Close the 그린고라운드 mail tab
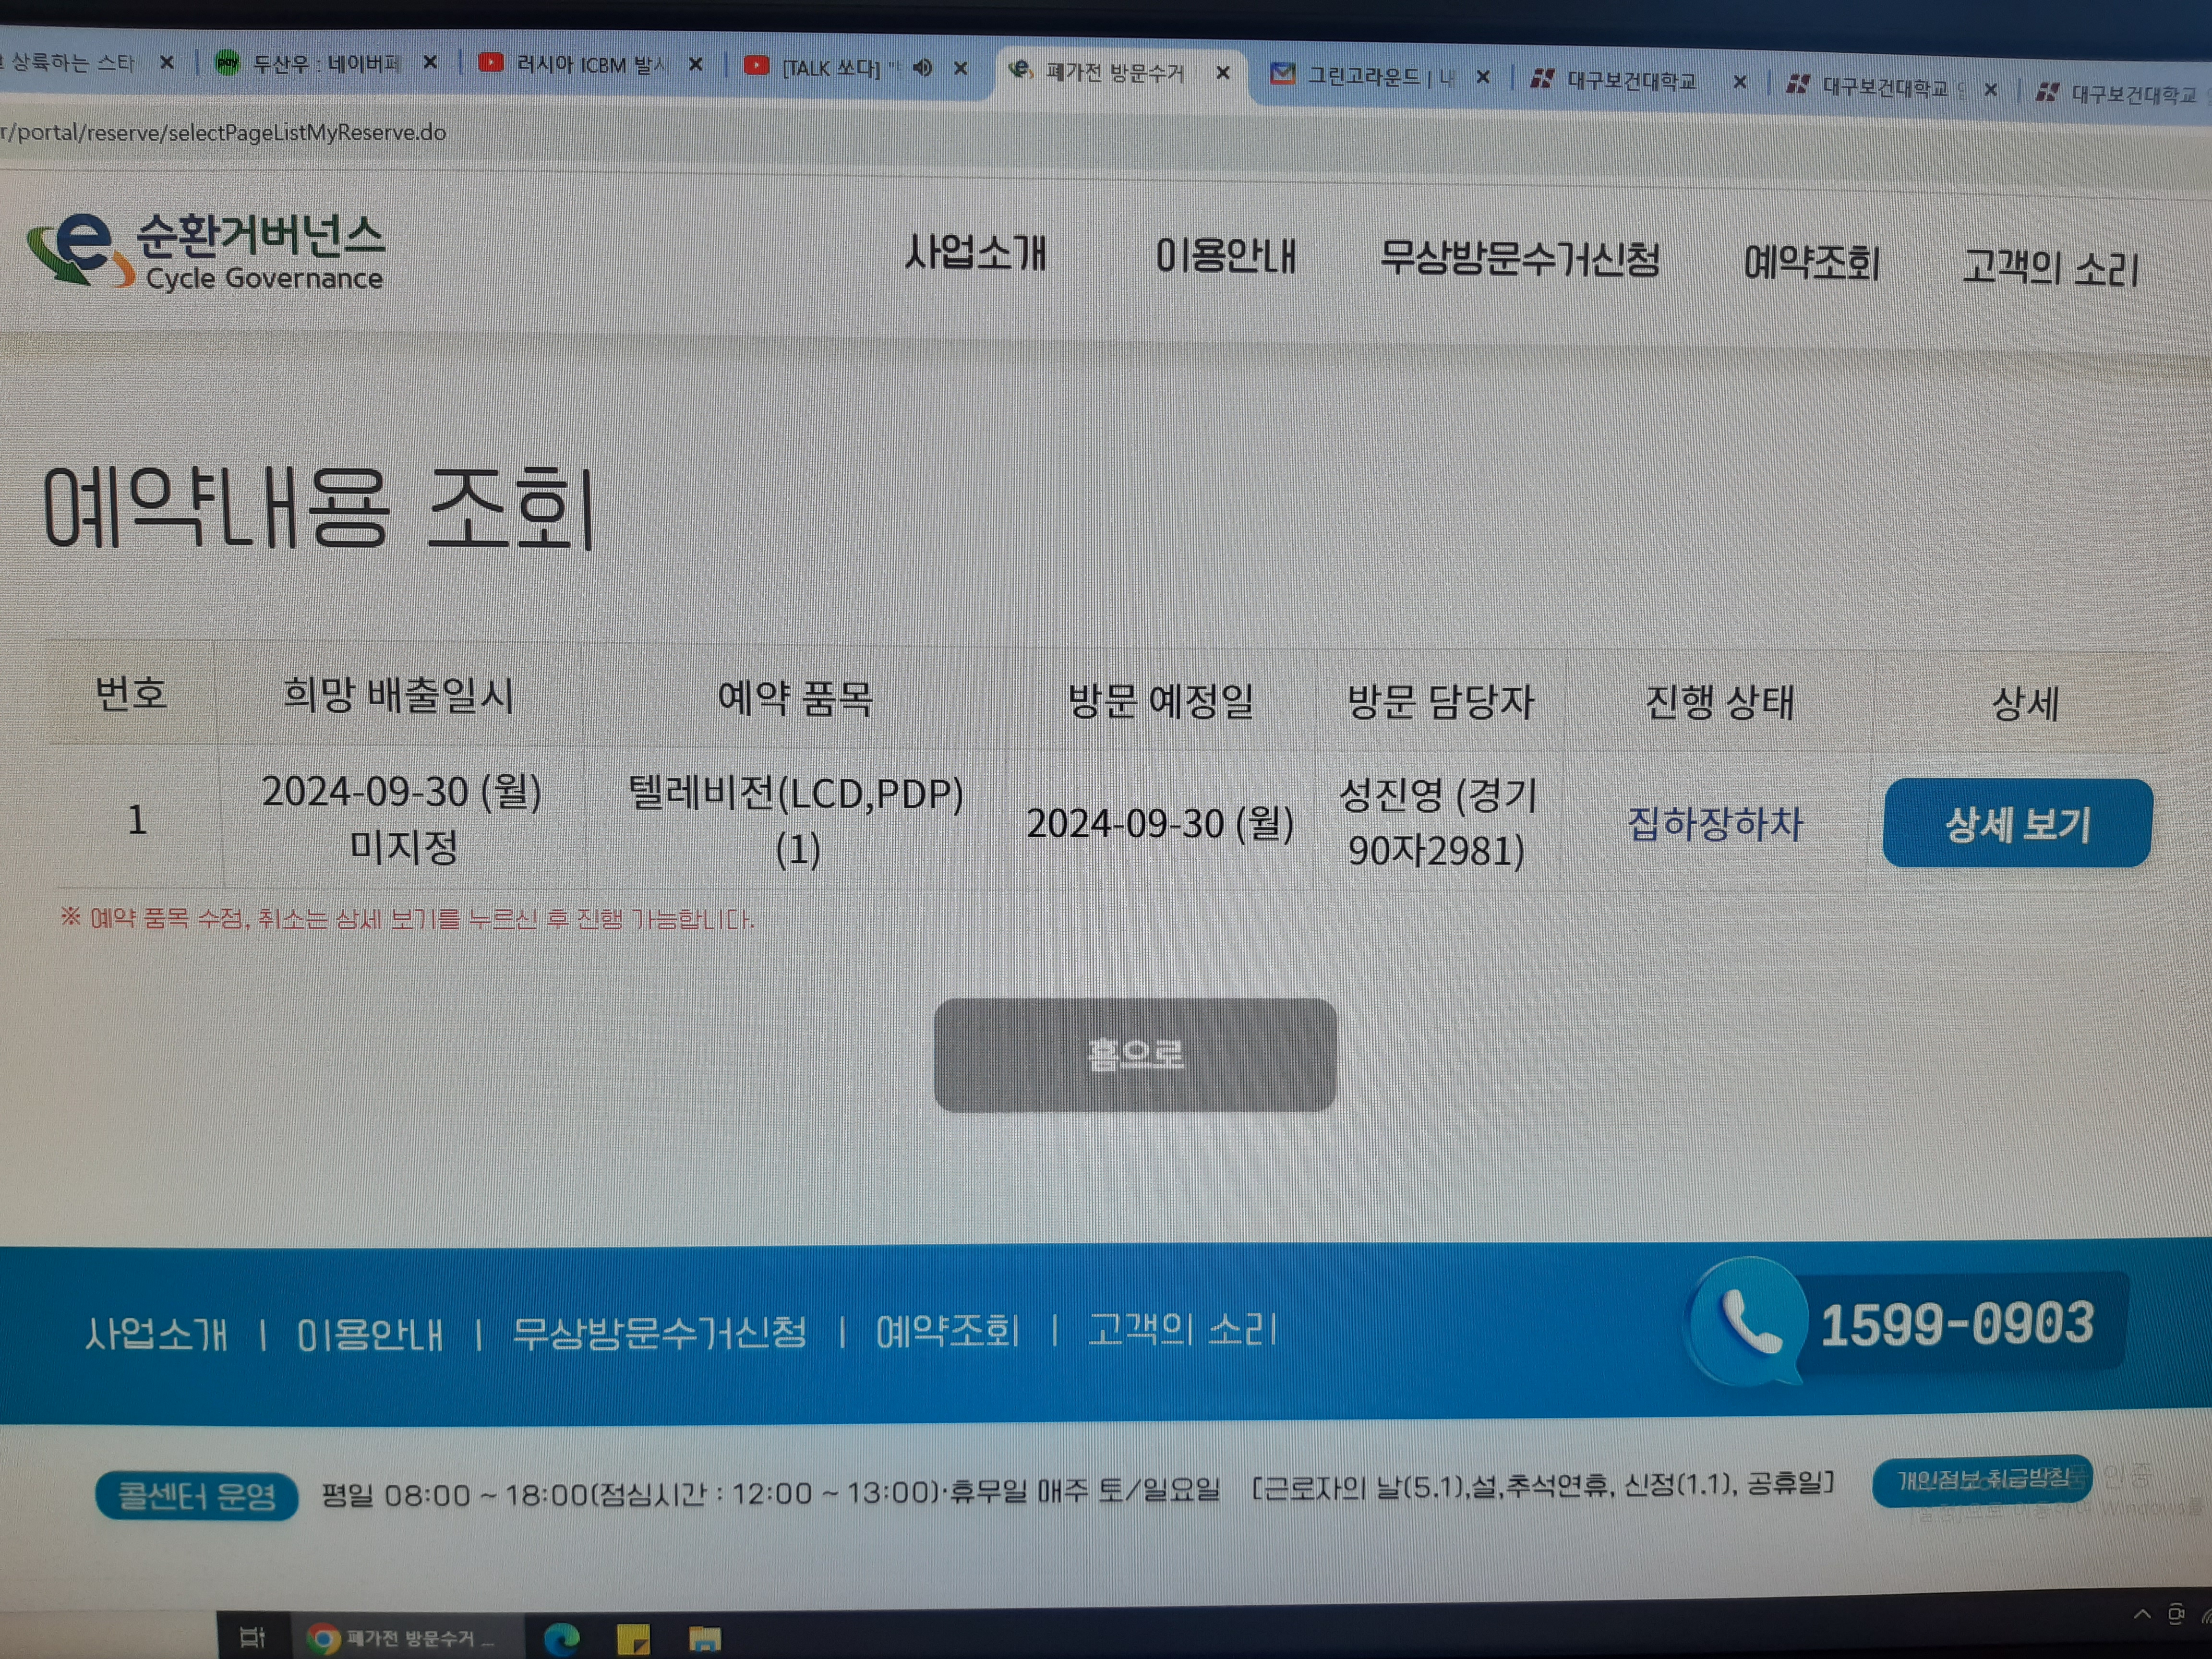The image size is (2212, 1659). (1483, 77)
